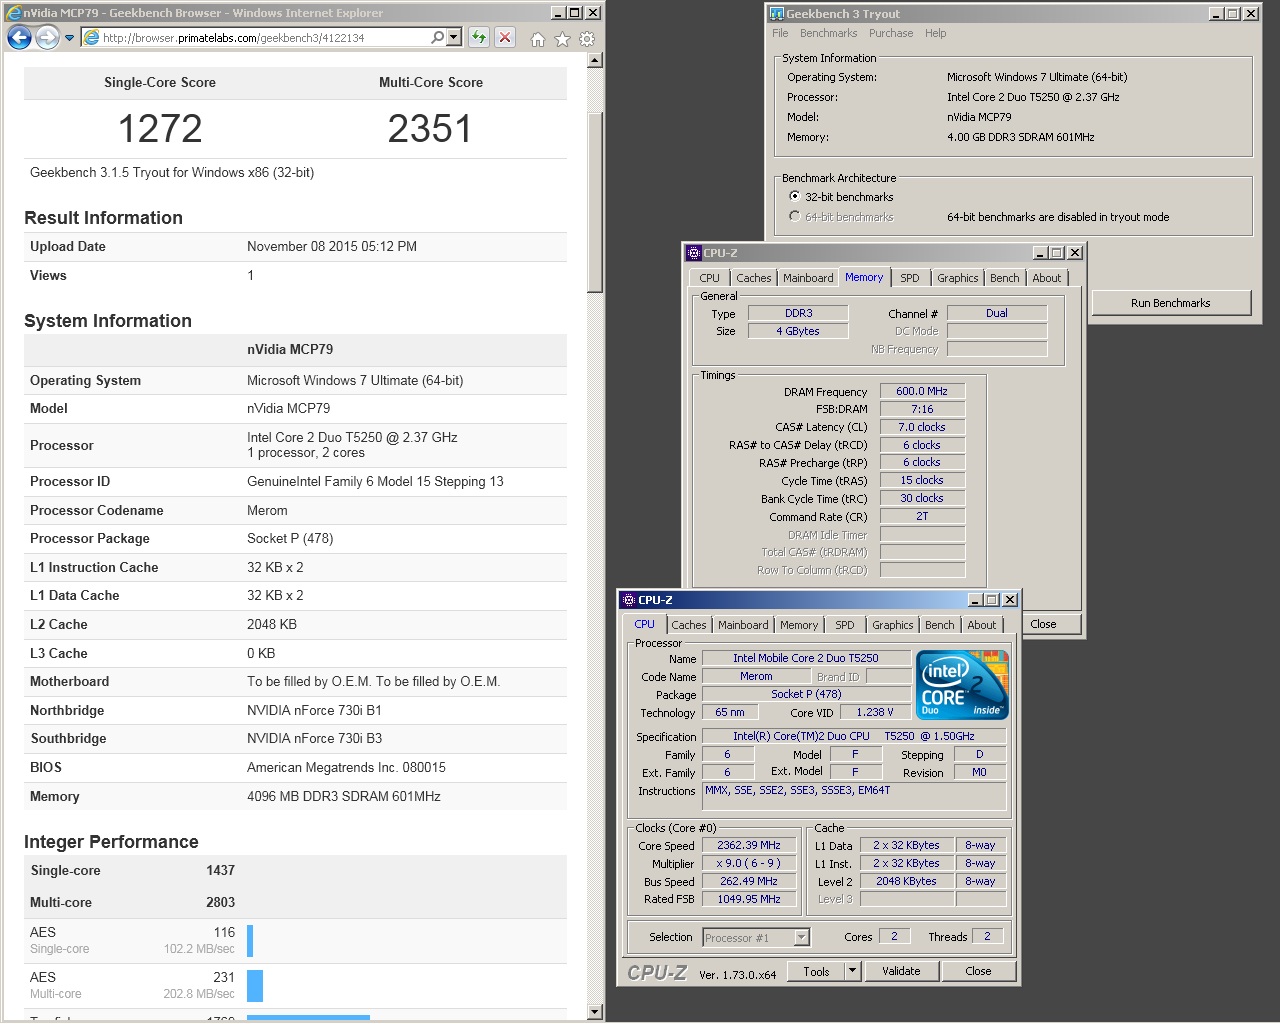Open Graphics tab in the Memory CPU-Z window

pos(957,278)
